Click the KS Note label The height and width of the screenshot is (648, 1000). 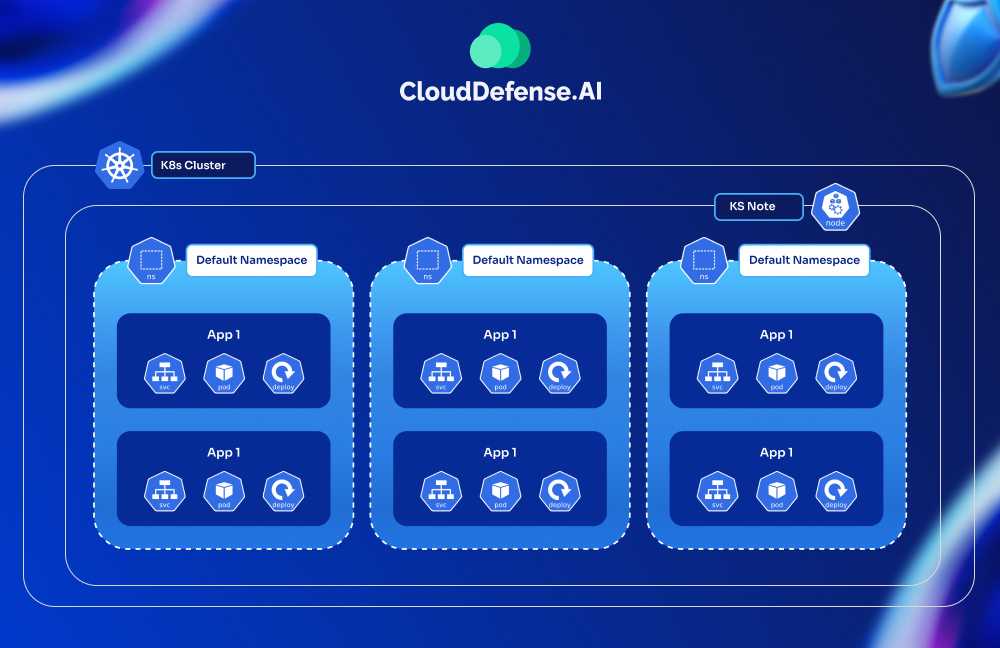pos(759,207)
